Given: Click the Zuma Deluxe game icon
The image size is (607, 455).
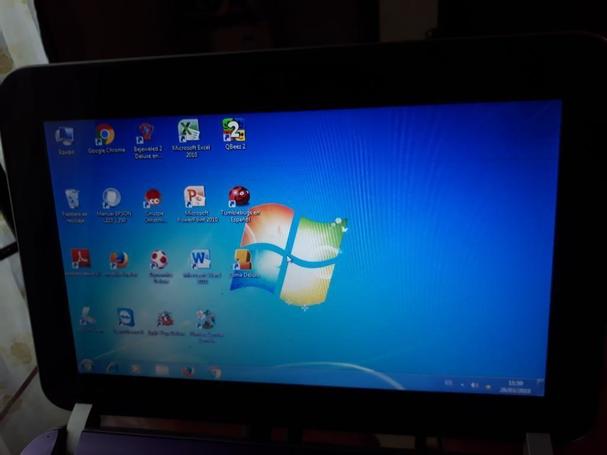Looking at the screenshot, I should click(244, 263).
